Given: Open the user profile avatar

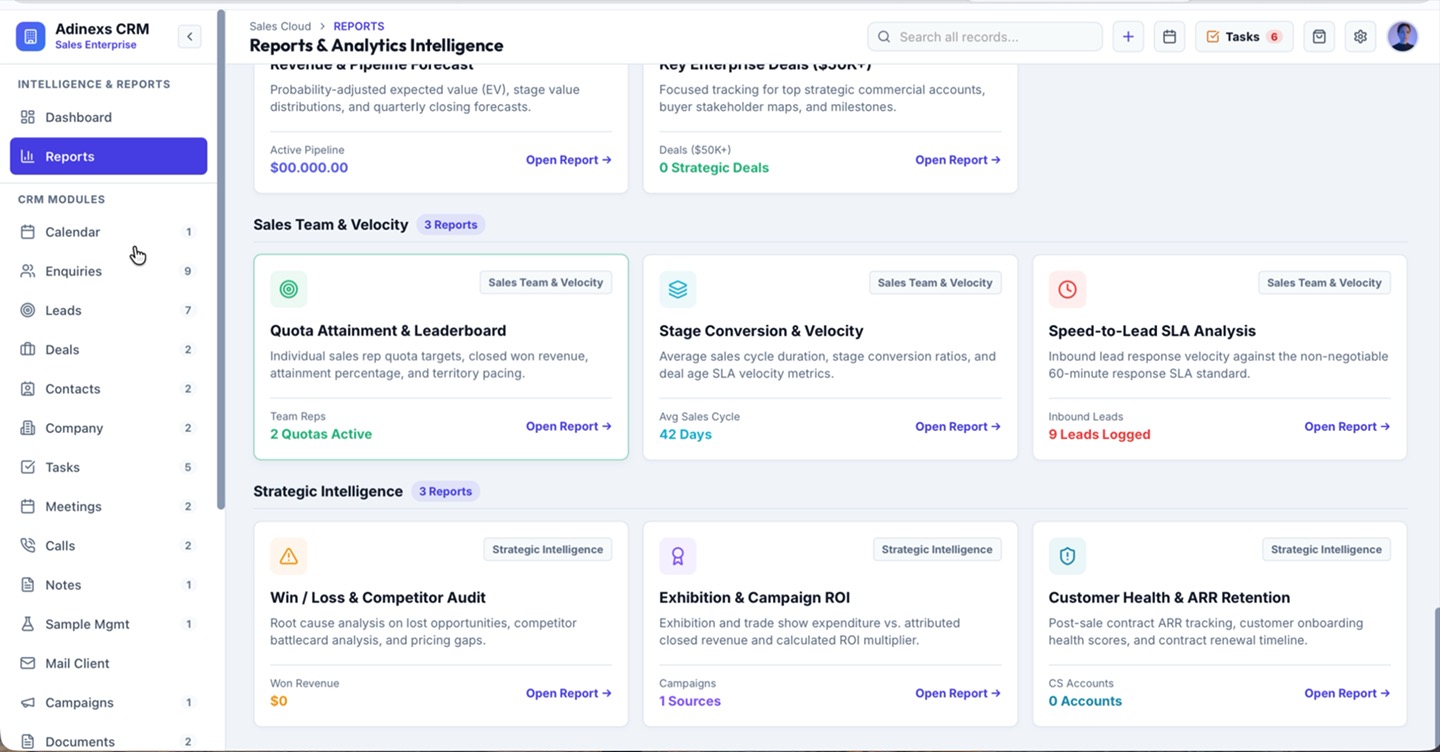Looking at the screenshot, I should pos(1403,37).
